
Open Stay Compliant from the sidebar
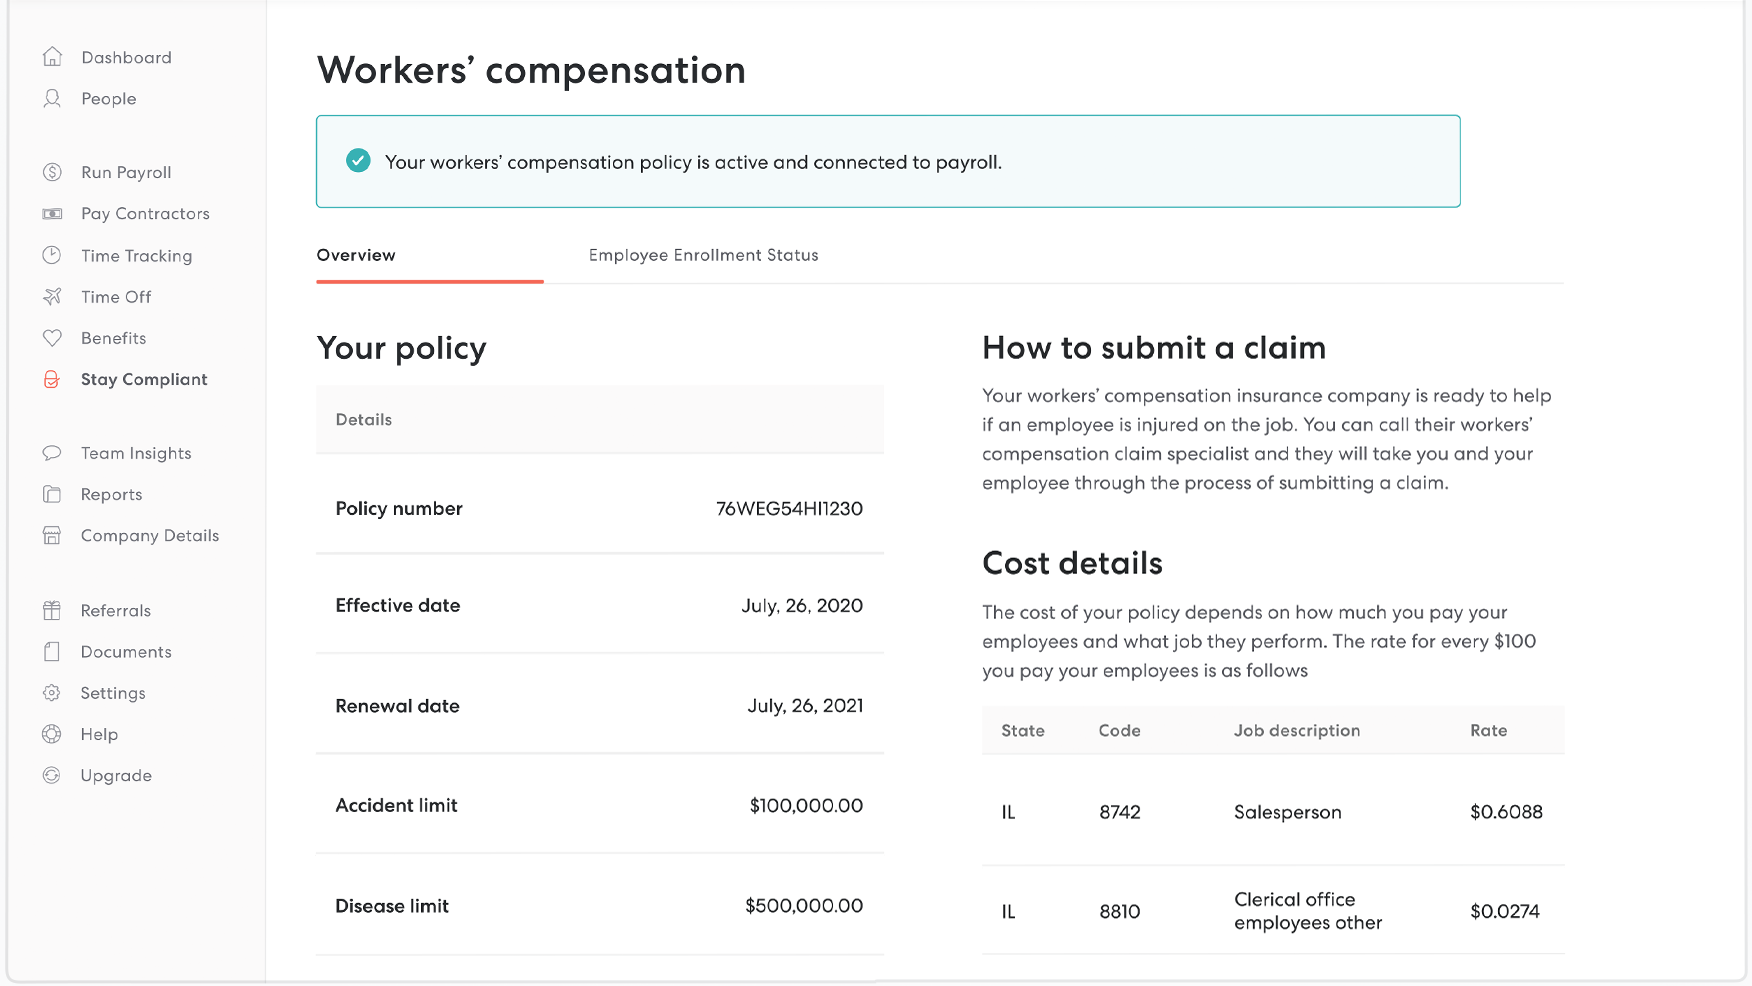click(x=143, y=379)
